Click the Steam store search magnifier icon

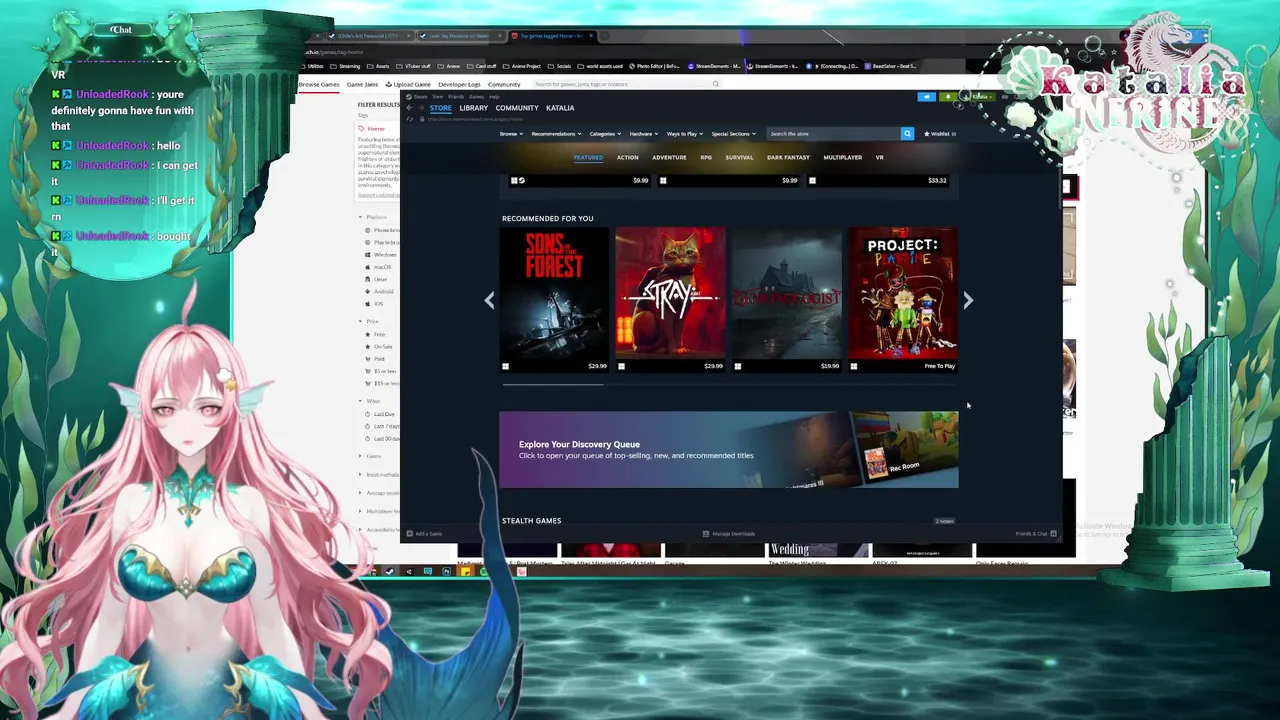[907, 133]
